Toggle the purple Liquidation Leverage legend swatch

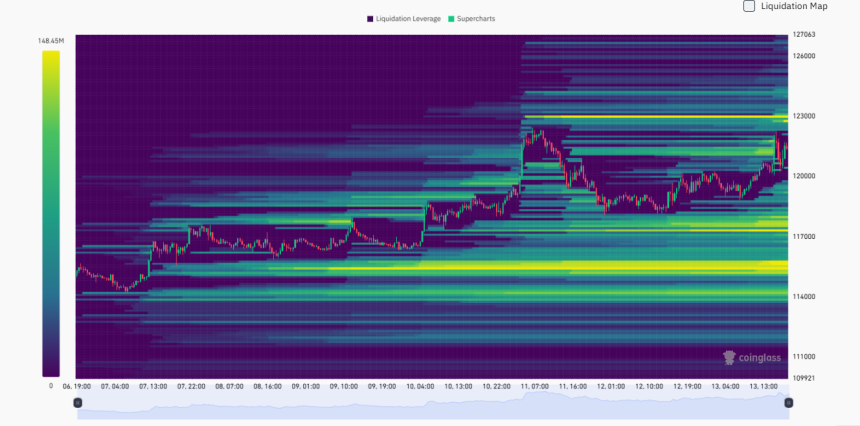(371, 19)
